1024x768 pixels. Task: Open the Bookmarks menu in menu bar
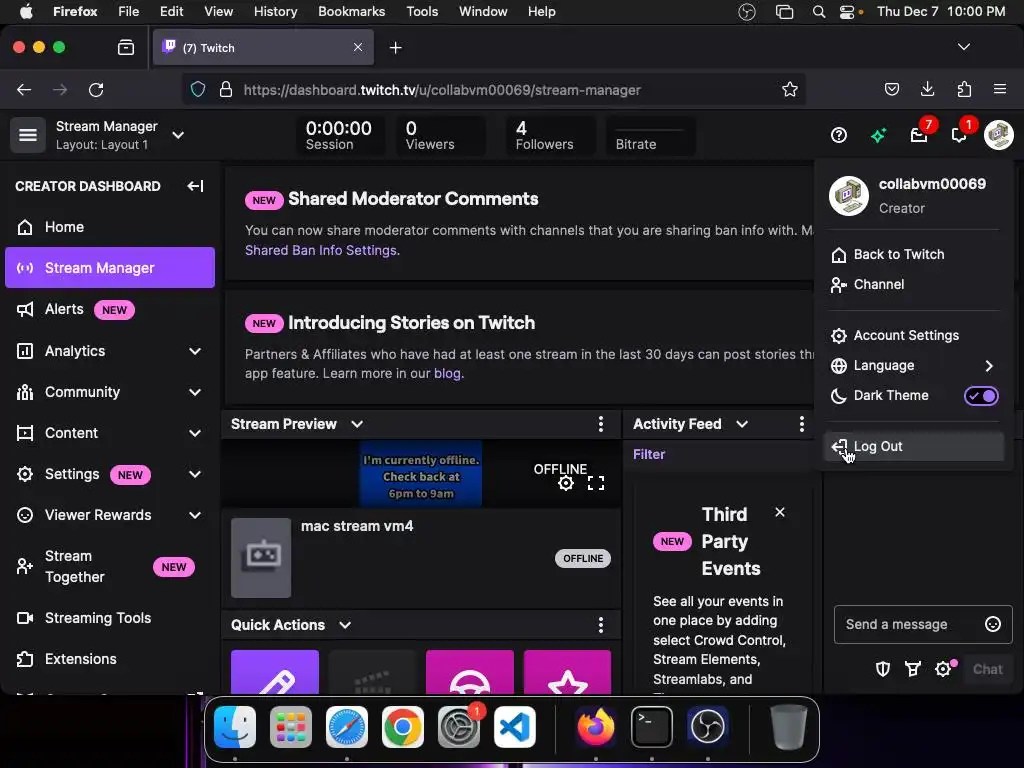pyautogui.click(x=351, y=12)
